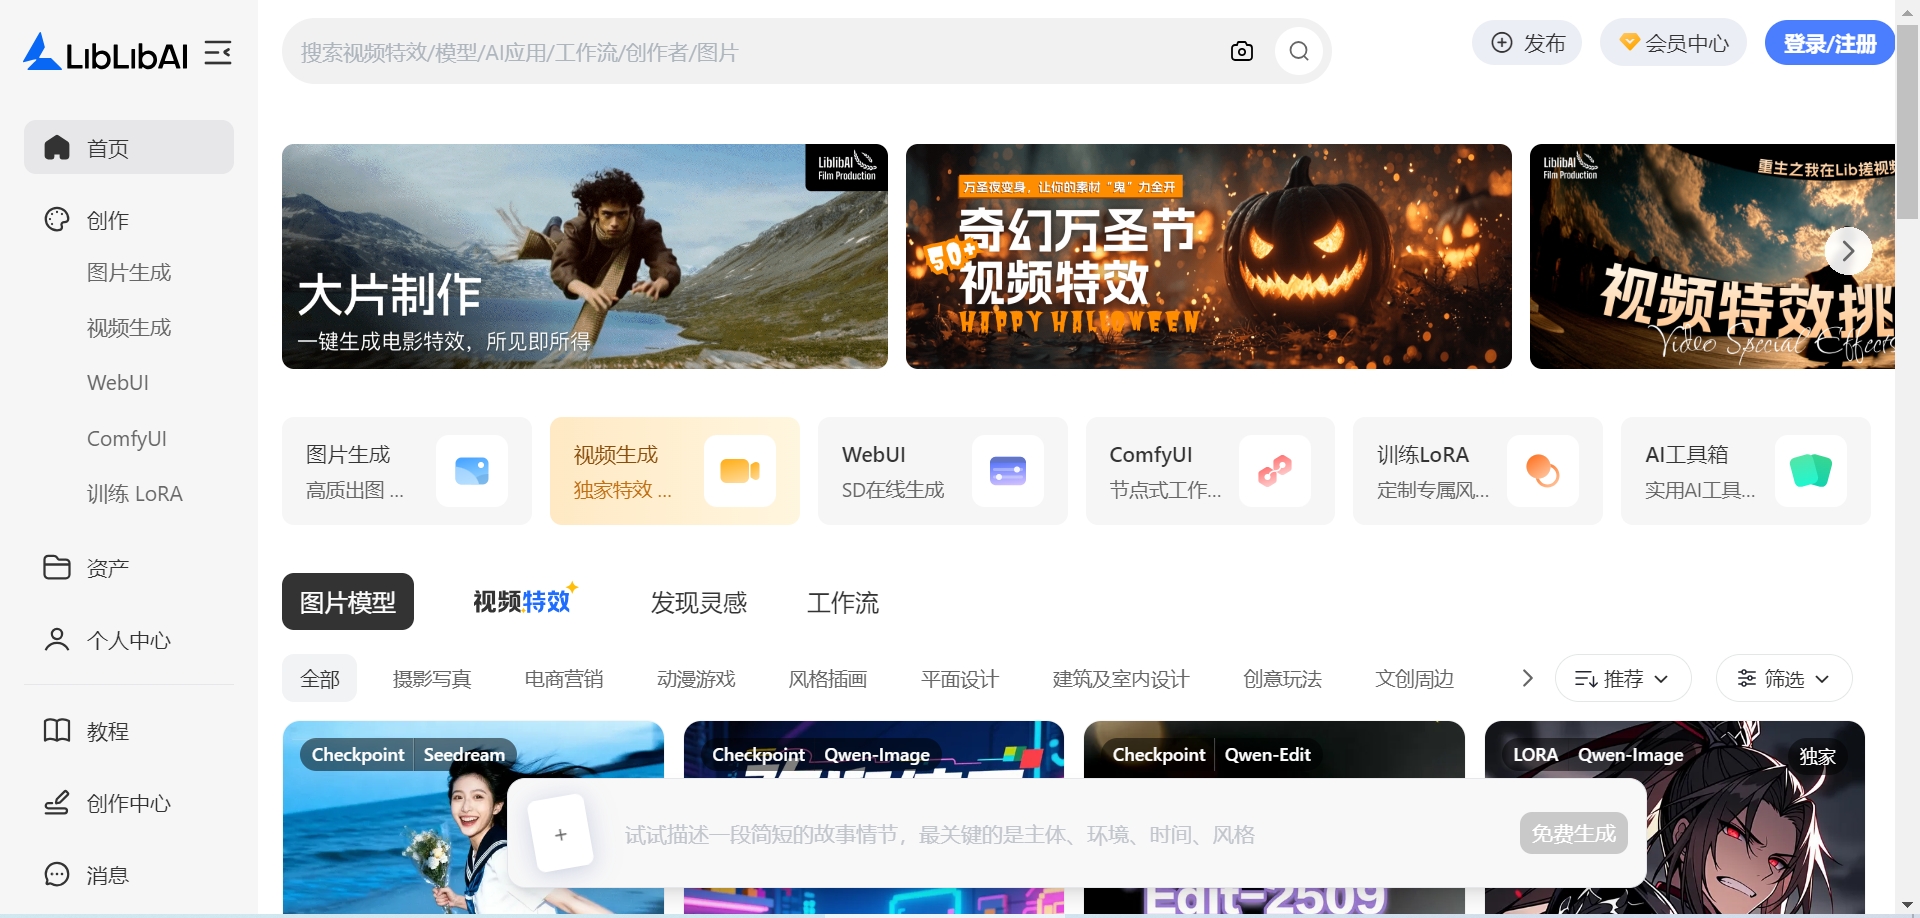The height and width of the screenshot is (918, 1920).
Task: Expand the 推荐 sort dropdown
Action: pyautogui.click(x=1622, y=679)
